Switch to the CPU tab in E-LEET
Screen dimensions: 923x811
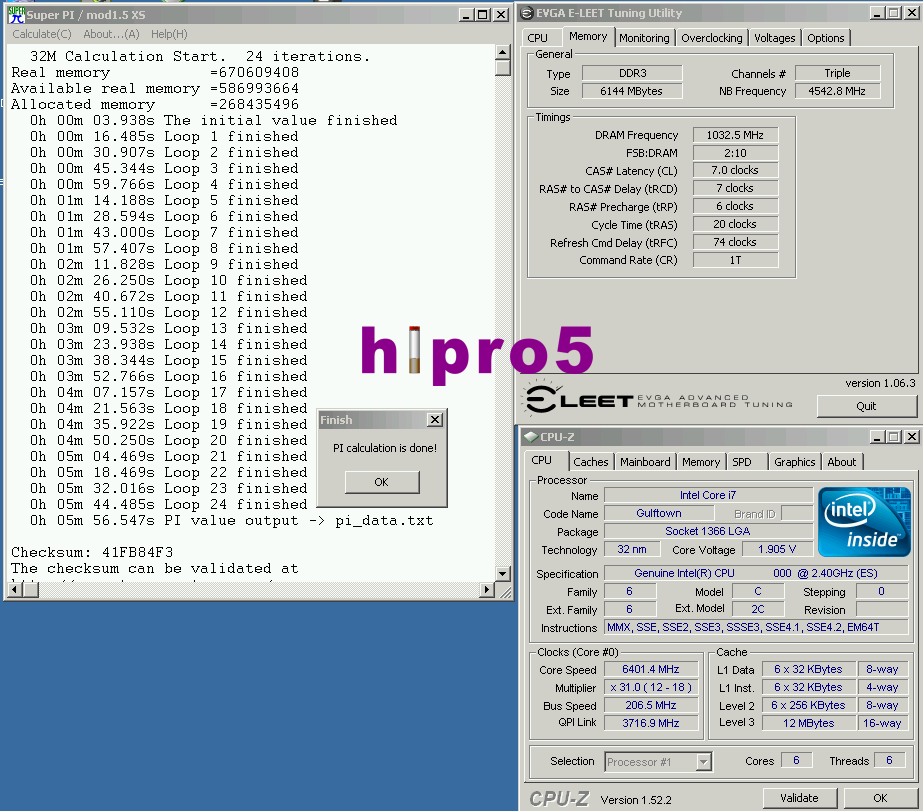pyautogui.click(x=537, y=38)
